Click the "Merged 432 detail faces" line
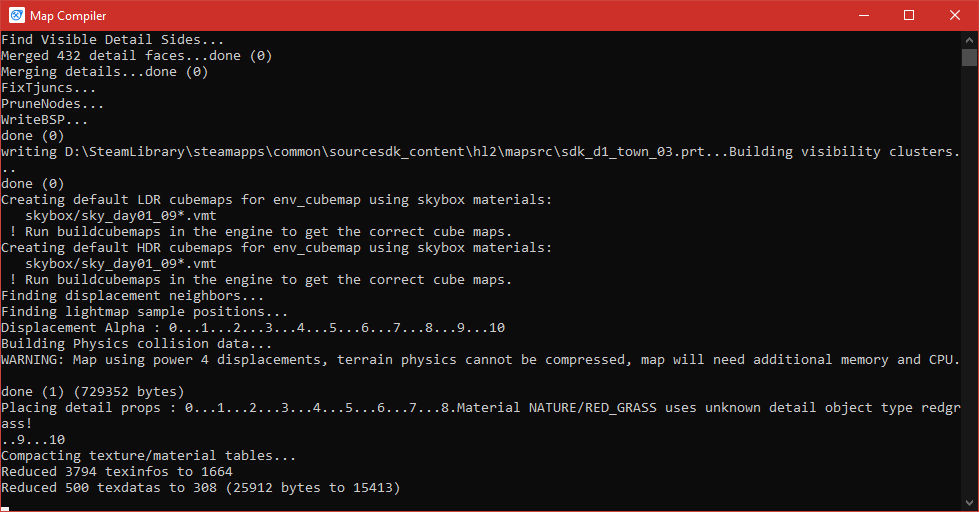 click(x=137, y=56)
